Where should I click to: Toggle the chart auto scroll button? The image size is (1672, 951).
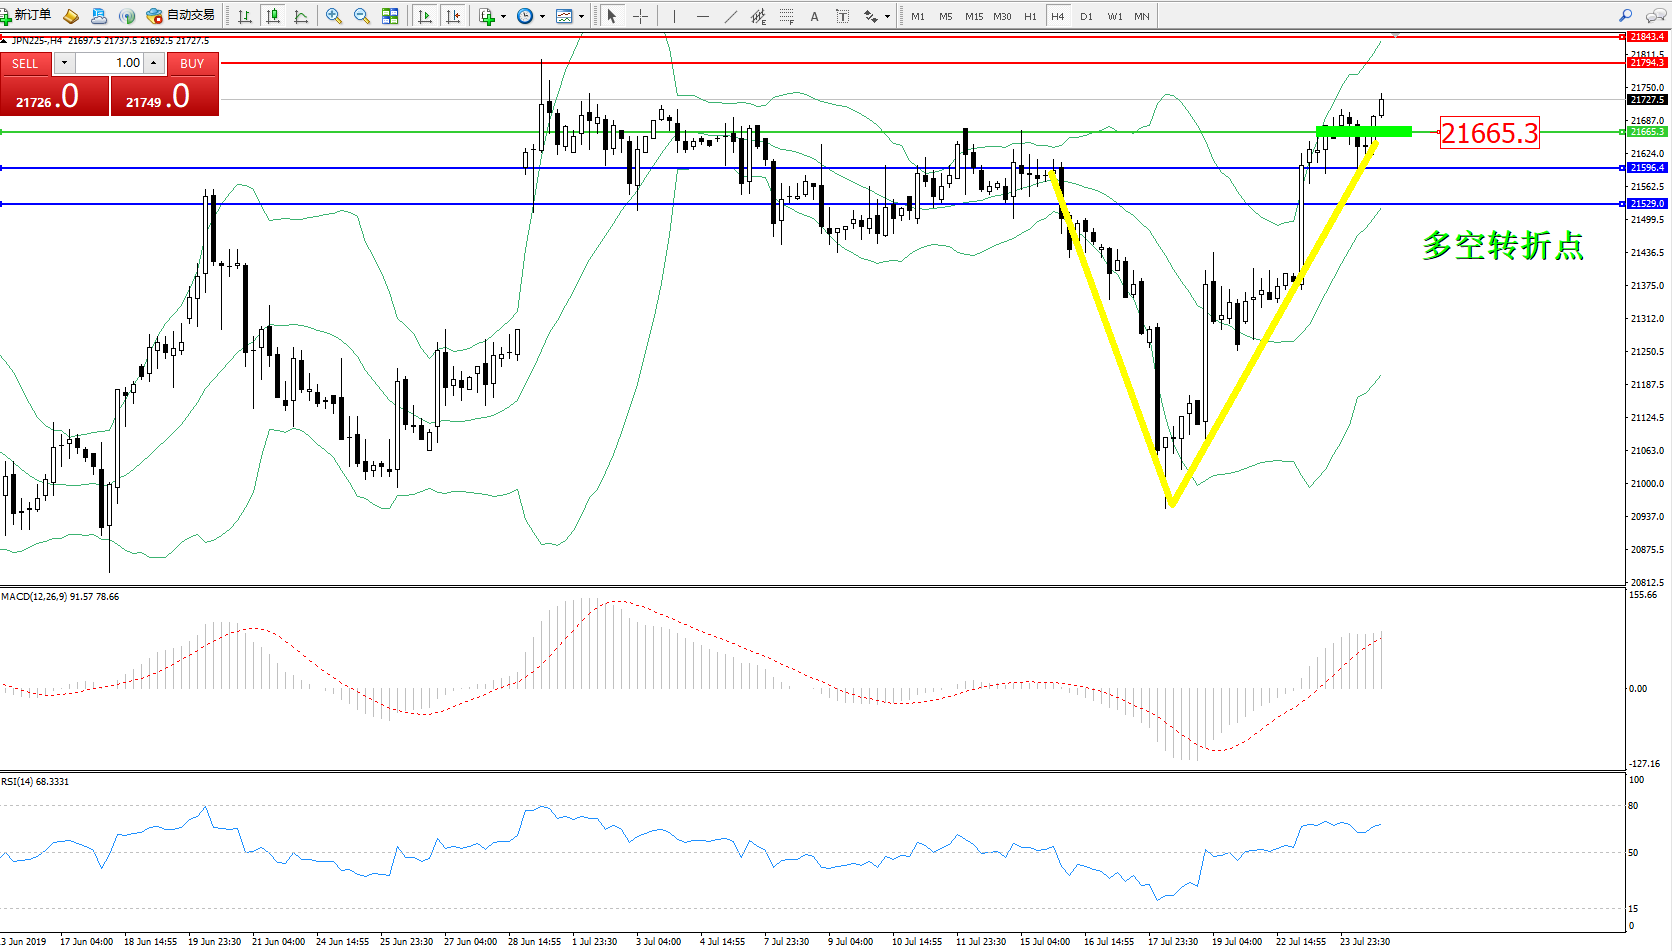pyautogui.click(x=425, y=16)
